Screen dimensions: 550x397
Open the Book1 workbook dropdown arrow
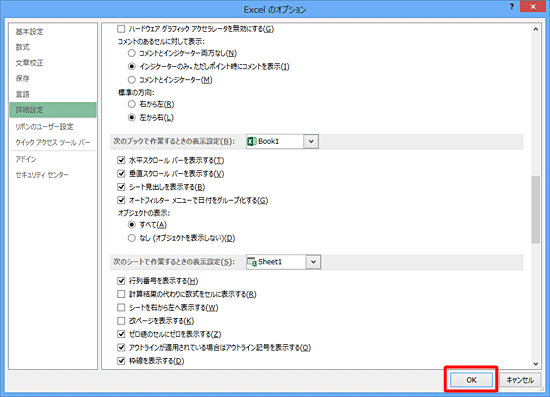(x=311, y=141)
